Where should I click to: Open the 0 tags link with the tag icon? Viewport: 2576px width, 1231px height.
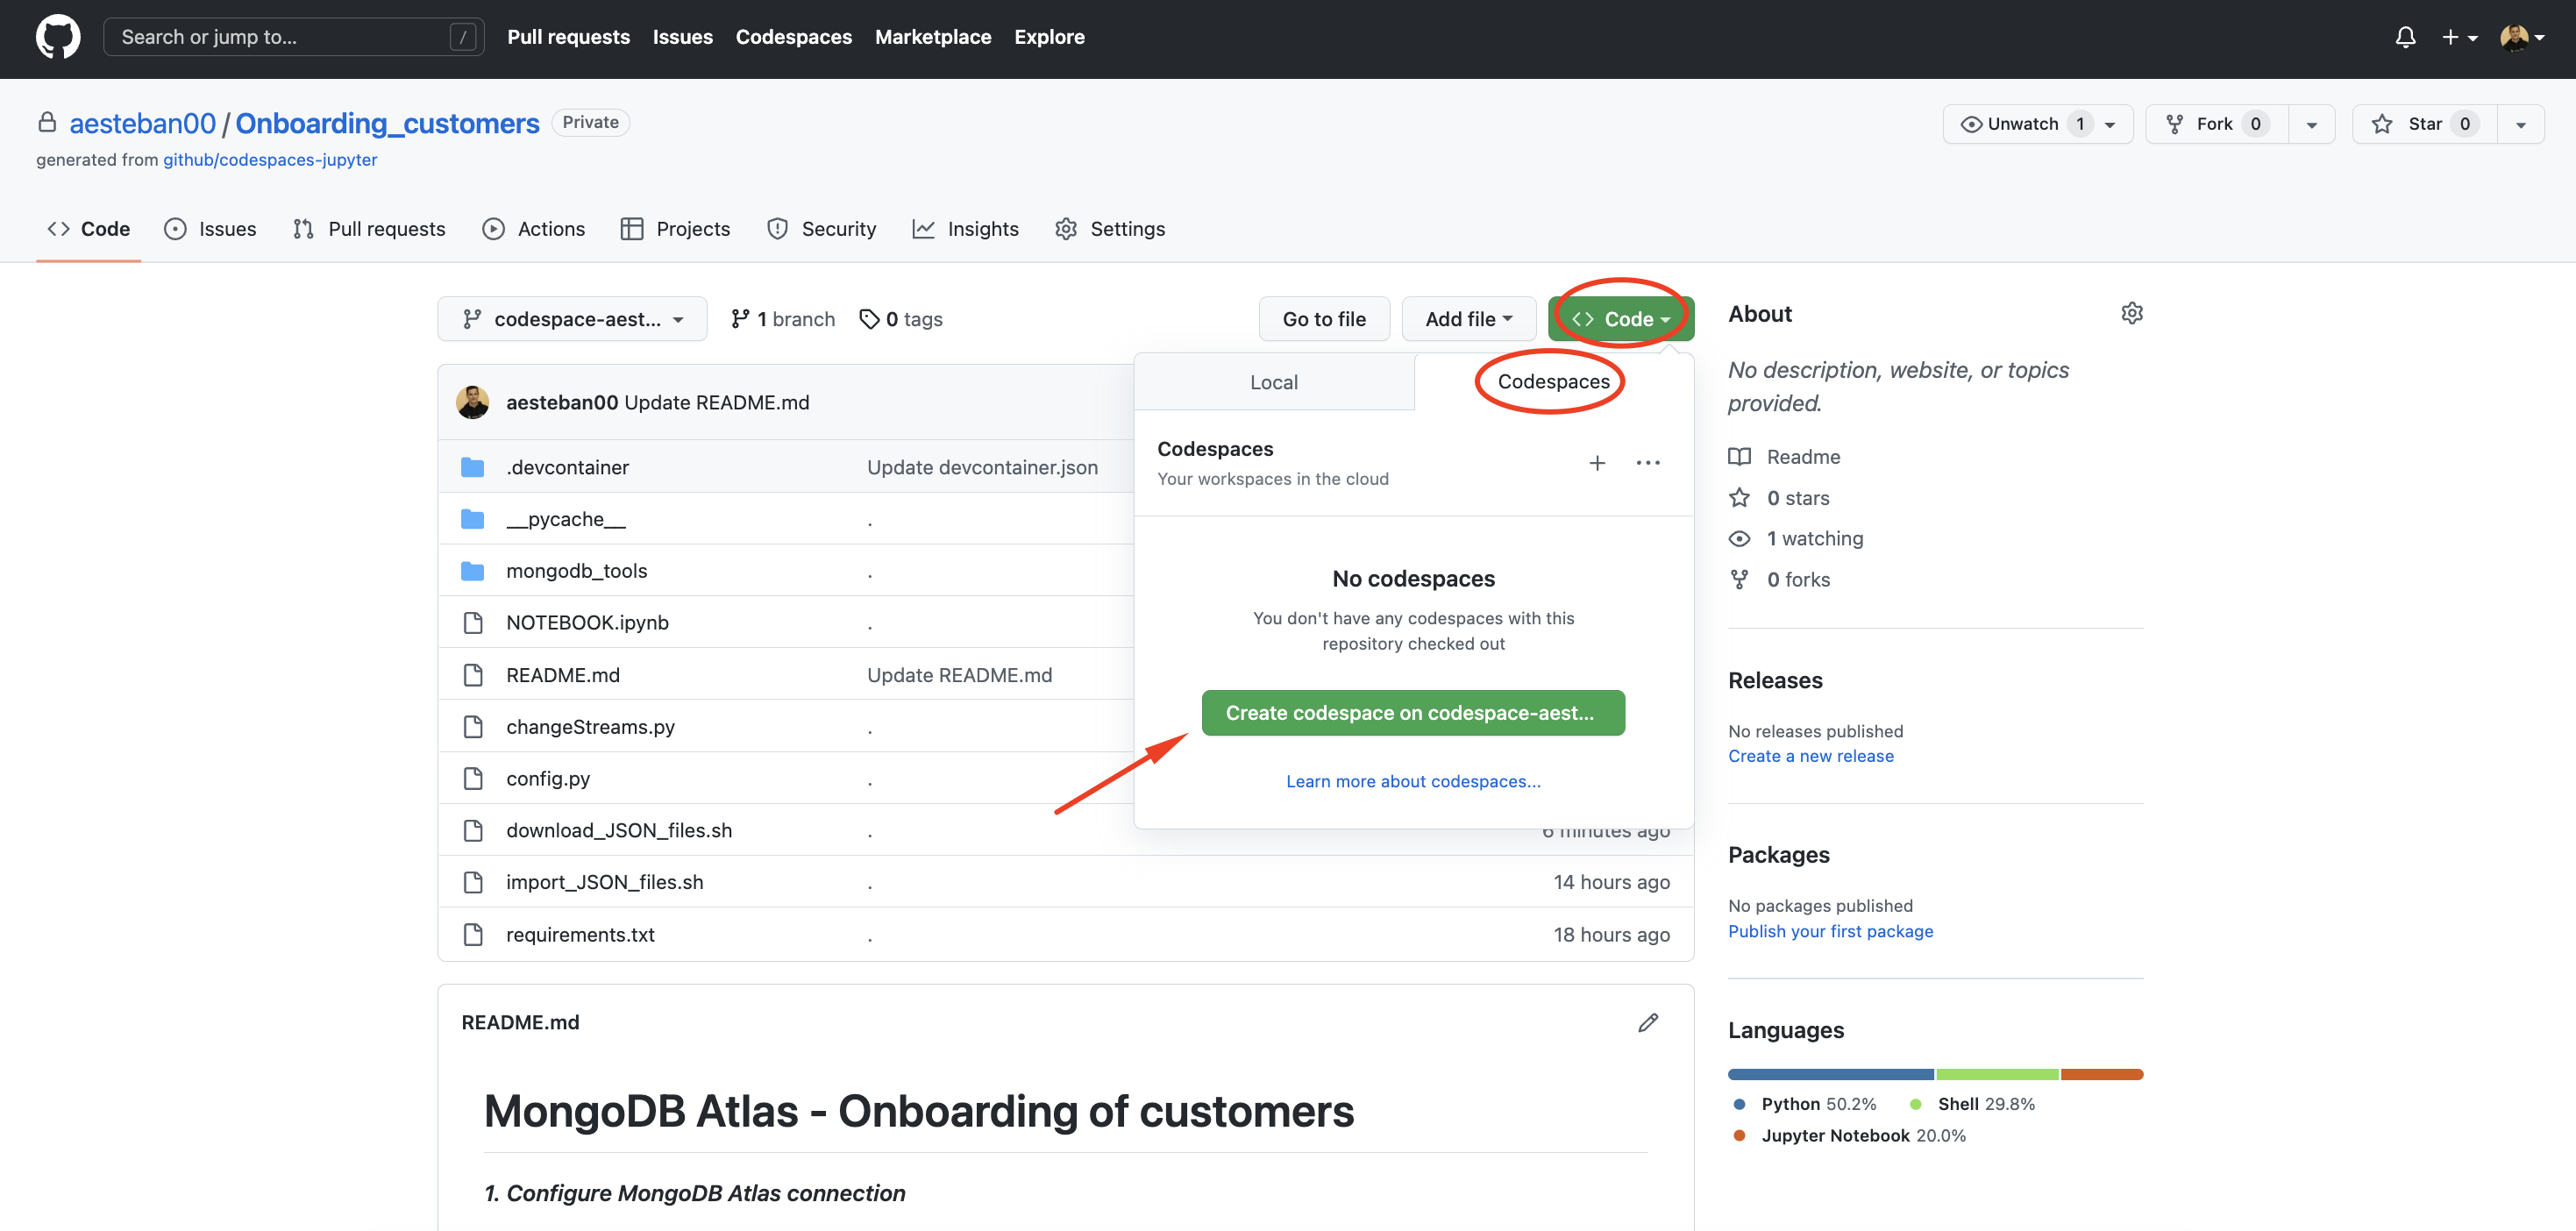pos(901,319)
